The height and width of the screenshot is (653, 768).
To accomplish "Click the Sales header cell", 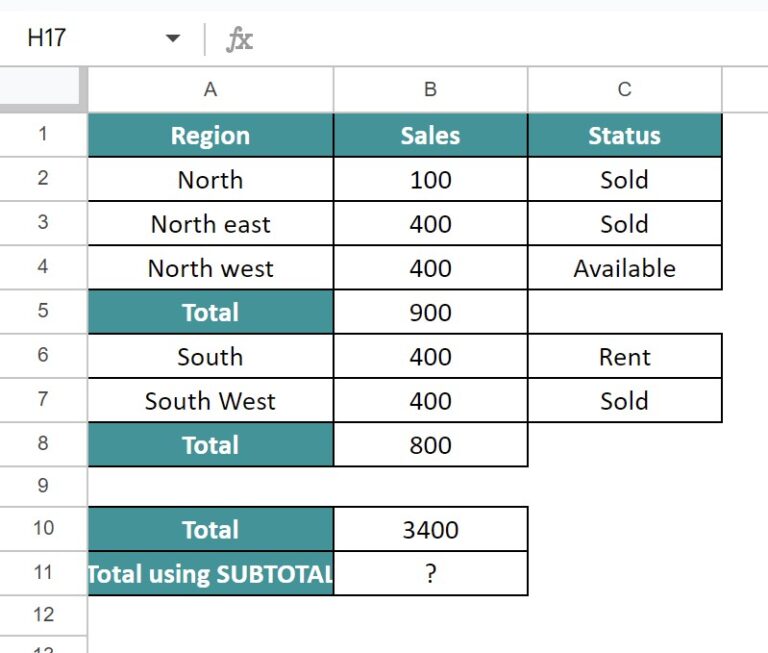I will point(431,135).
